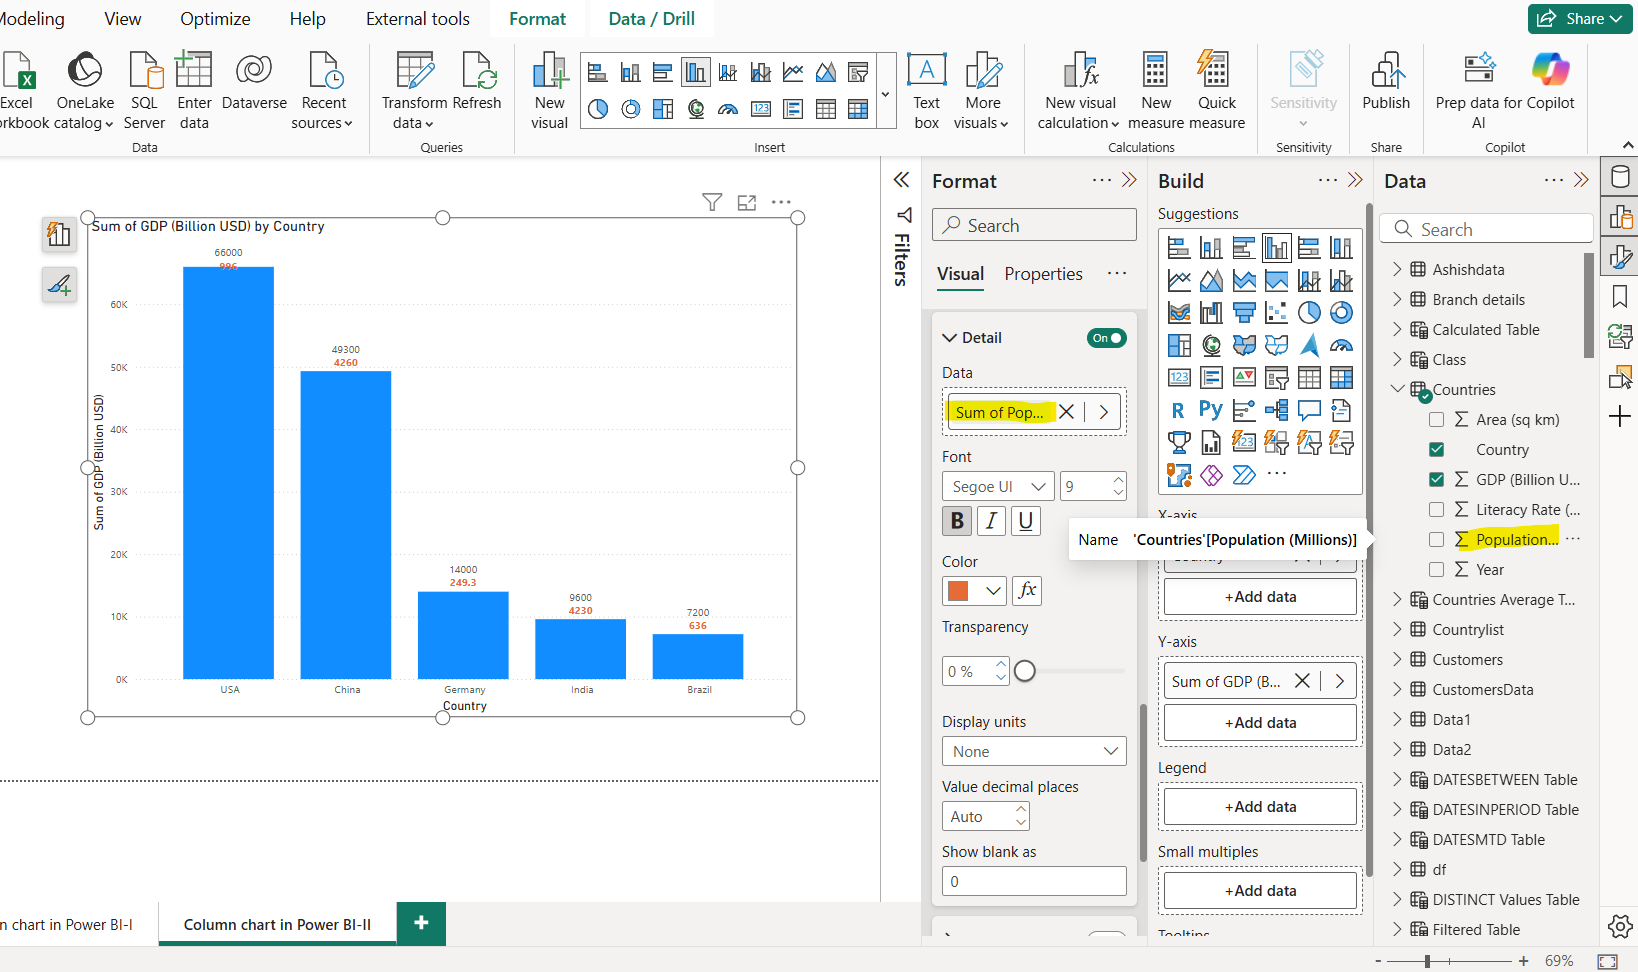Select the Python visual in Build pane
This screenshot has height=972, width=1638.
tap(1210, 410)
